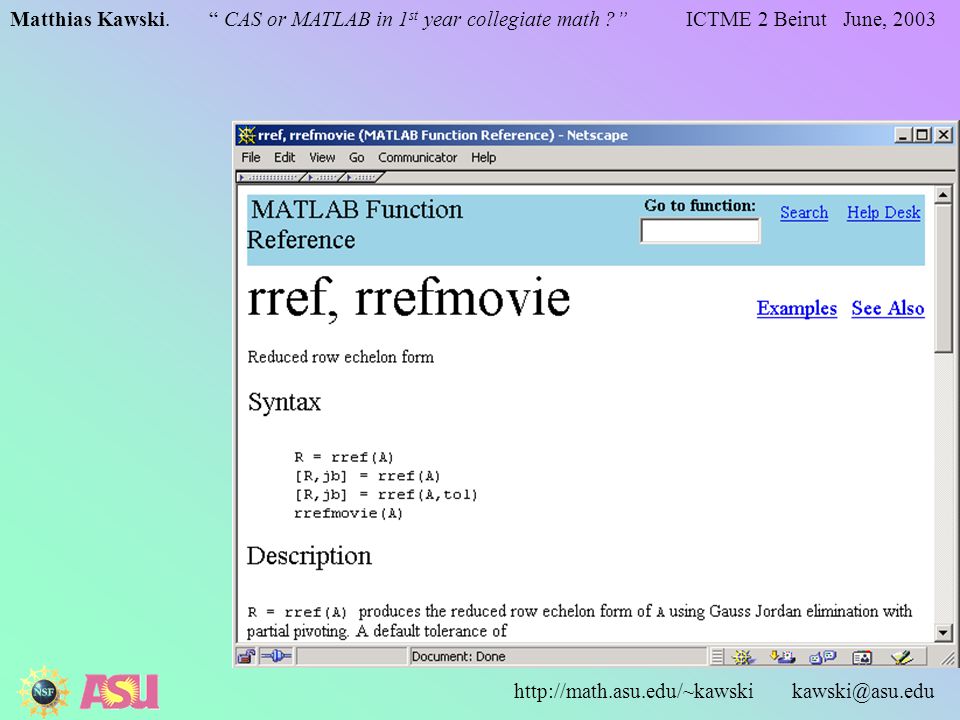Open the View menu
Viewport: 960px width, 720px height.
coord(322,157)
